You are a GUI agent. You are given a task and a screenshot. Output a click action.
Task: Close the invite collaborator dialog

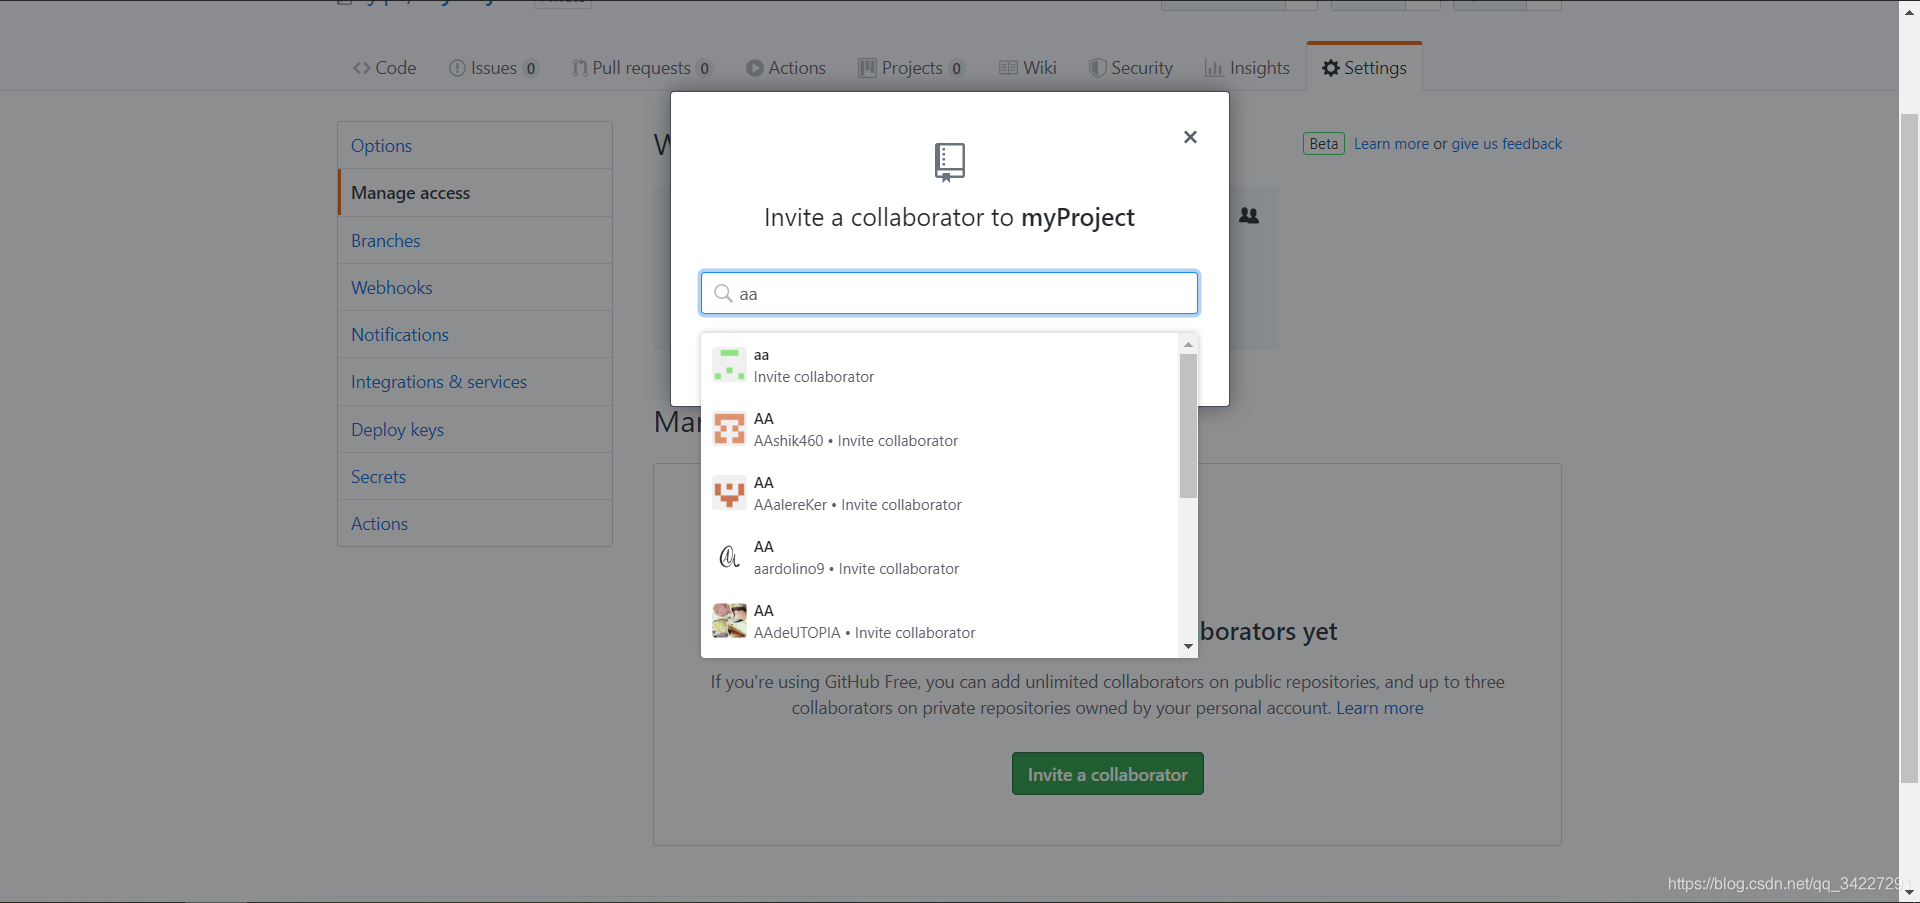tap(1190, 137)
